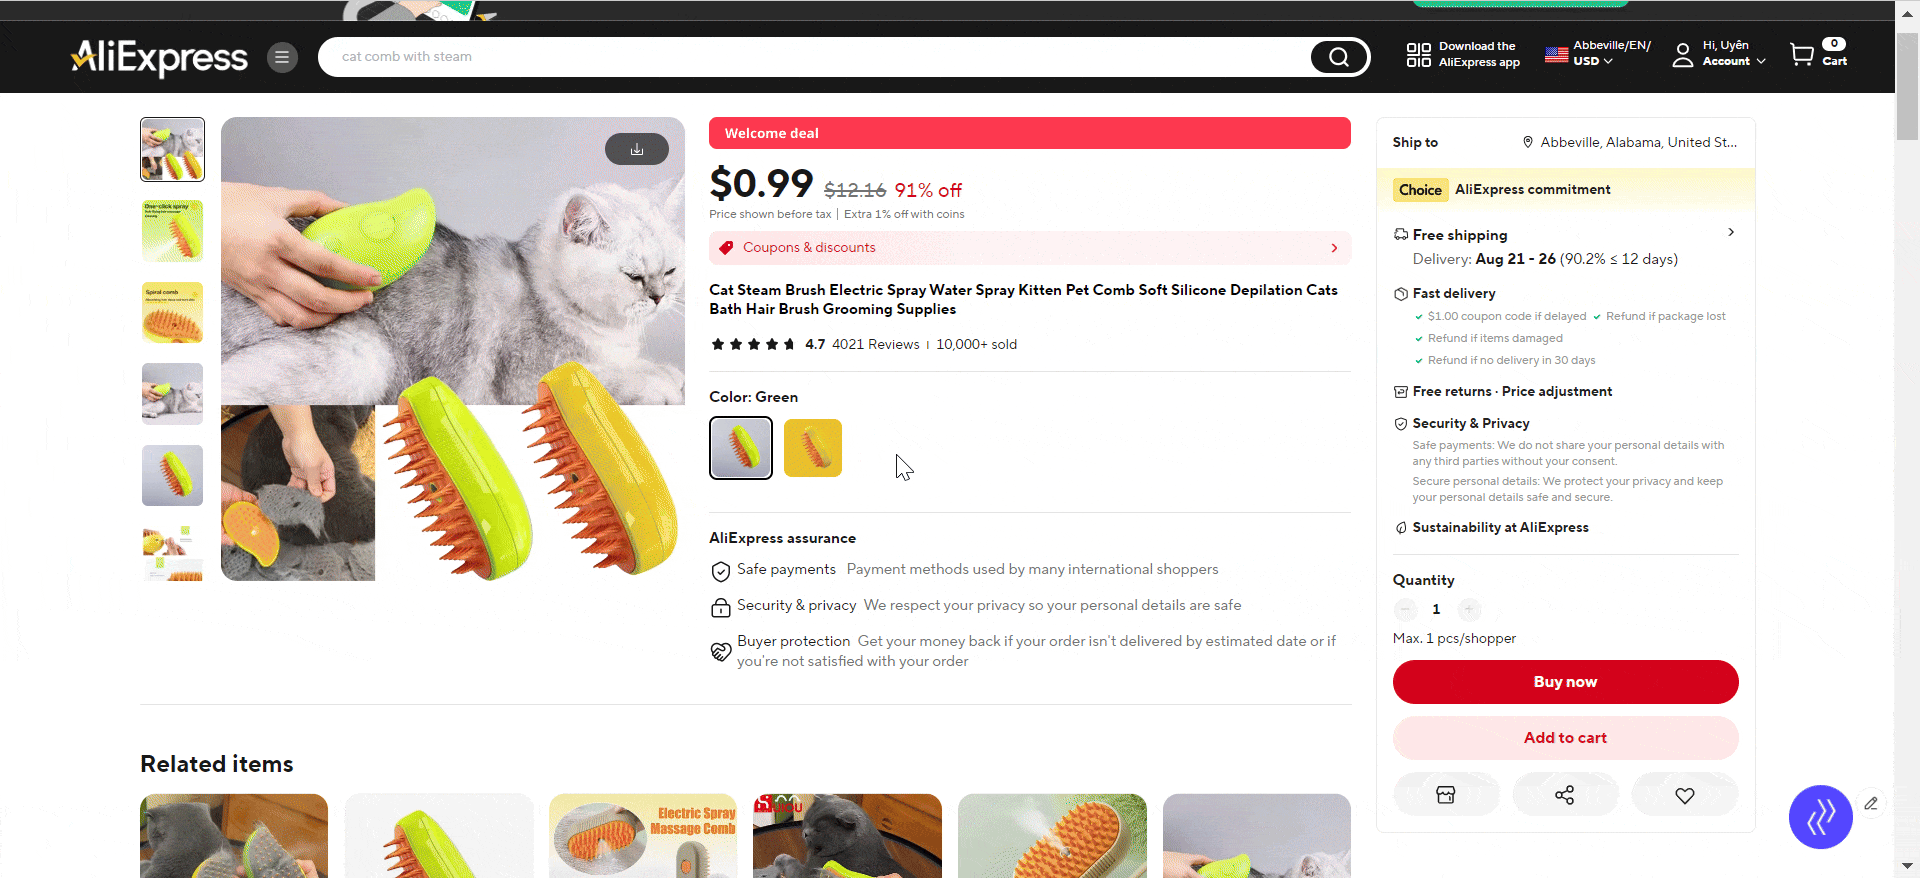
Task: Add item to wishlist heart icon
Action: (x=1685, y=795)
